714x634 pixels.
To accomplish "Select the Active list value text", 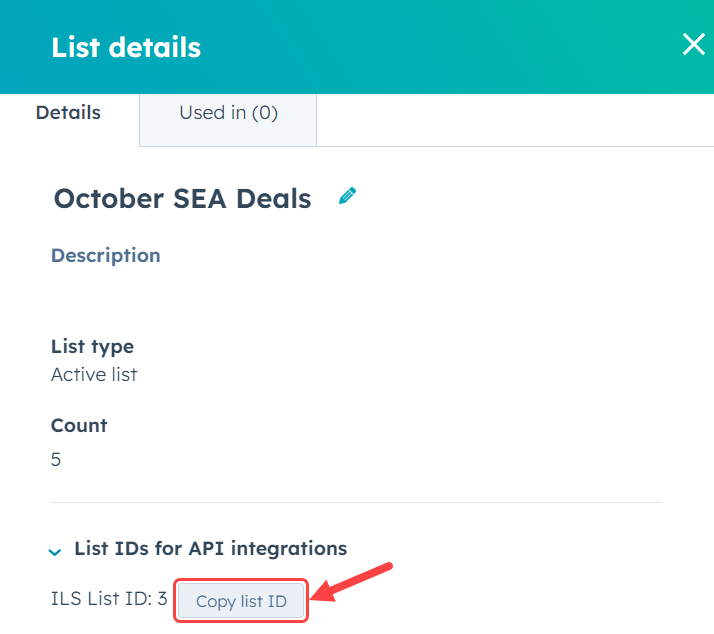I will click(94, 375).
